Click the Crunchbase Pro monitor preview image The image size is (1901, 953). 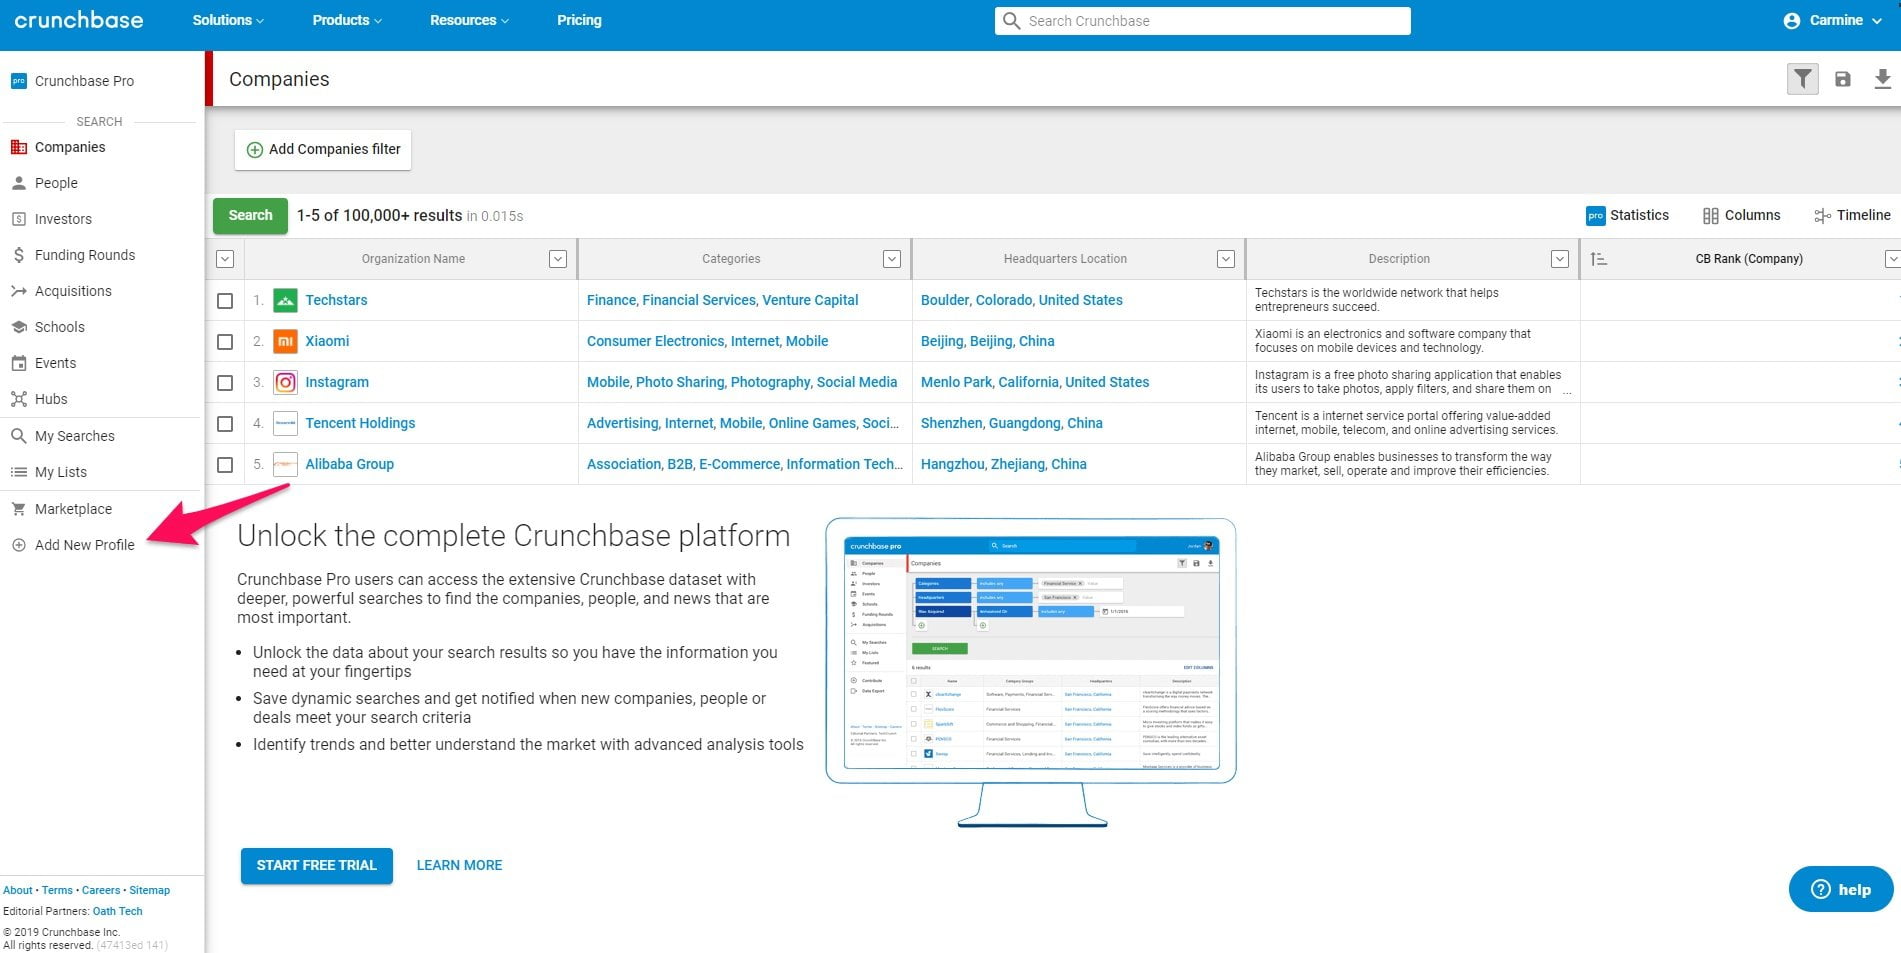pos(1031,672)
